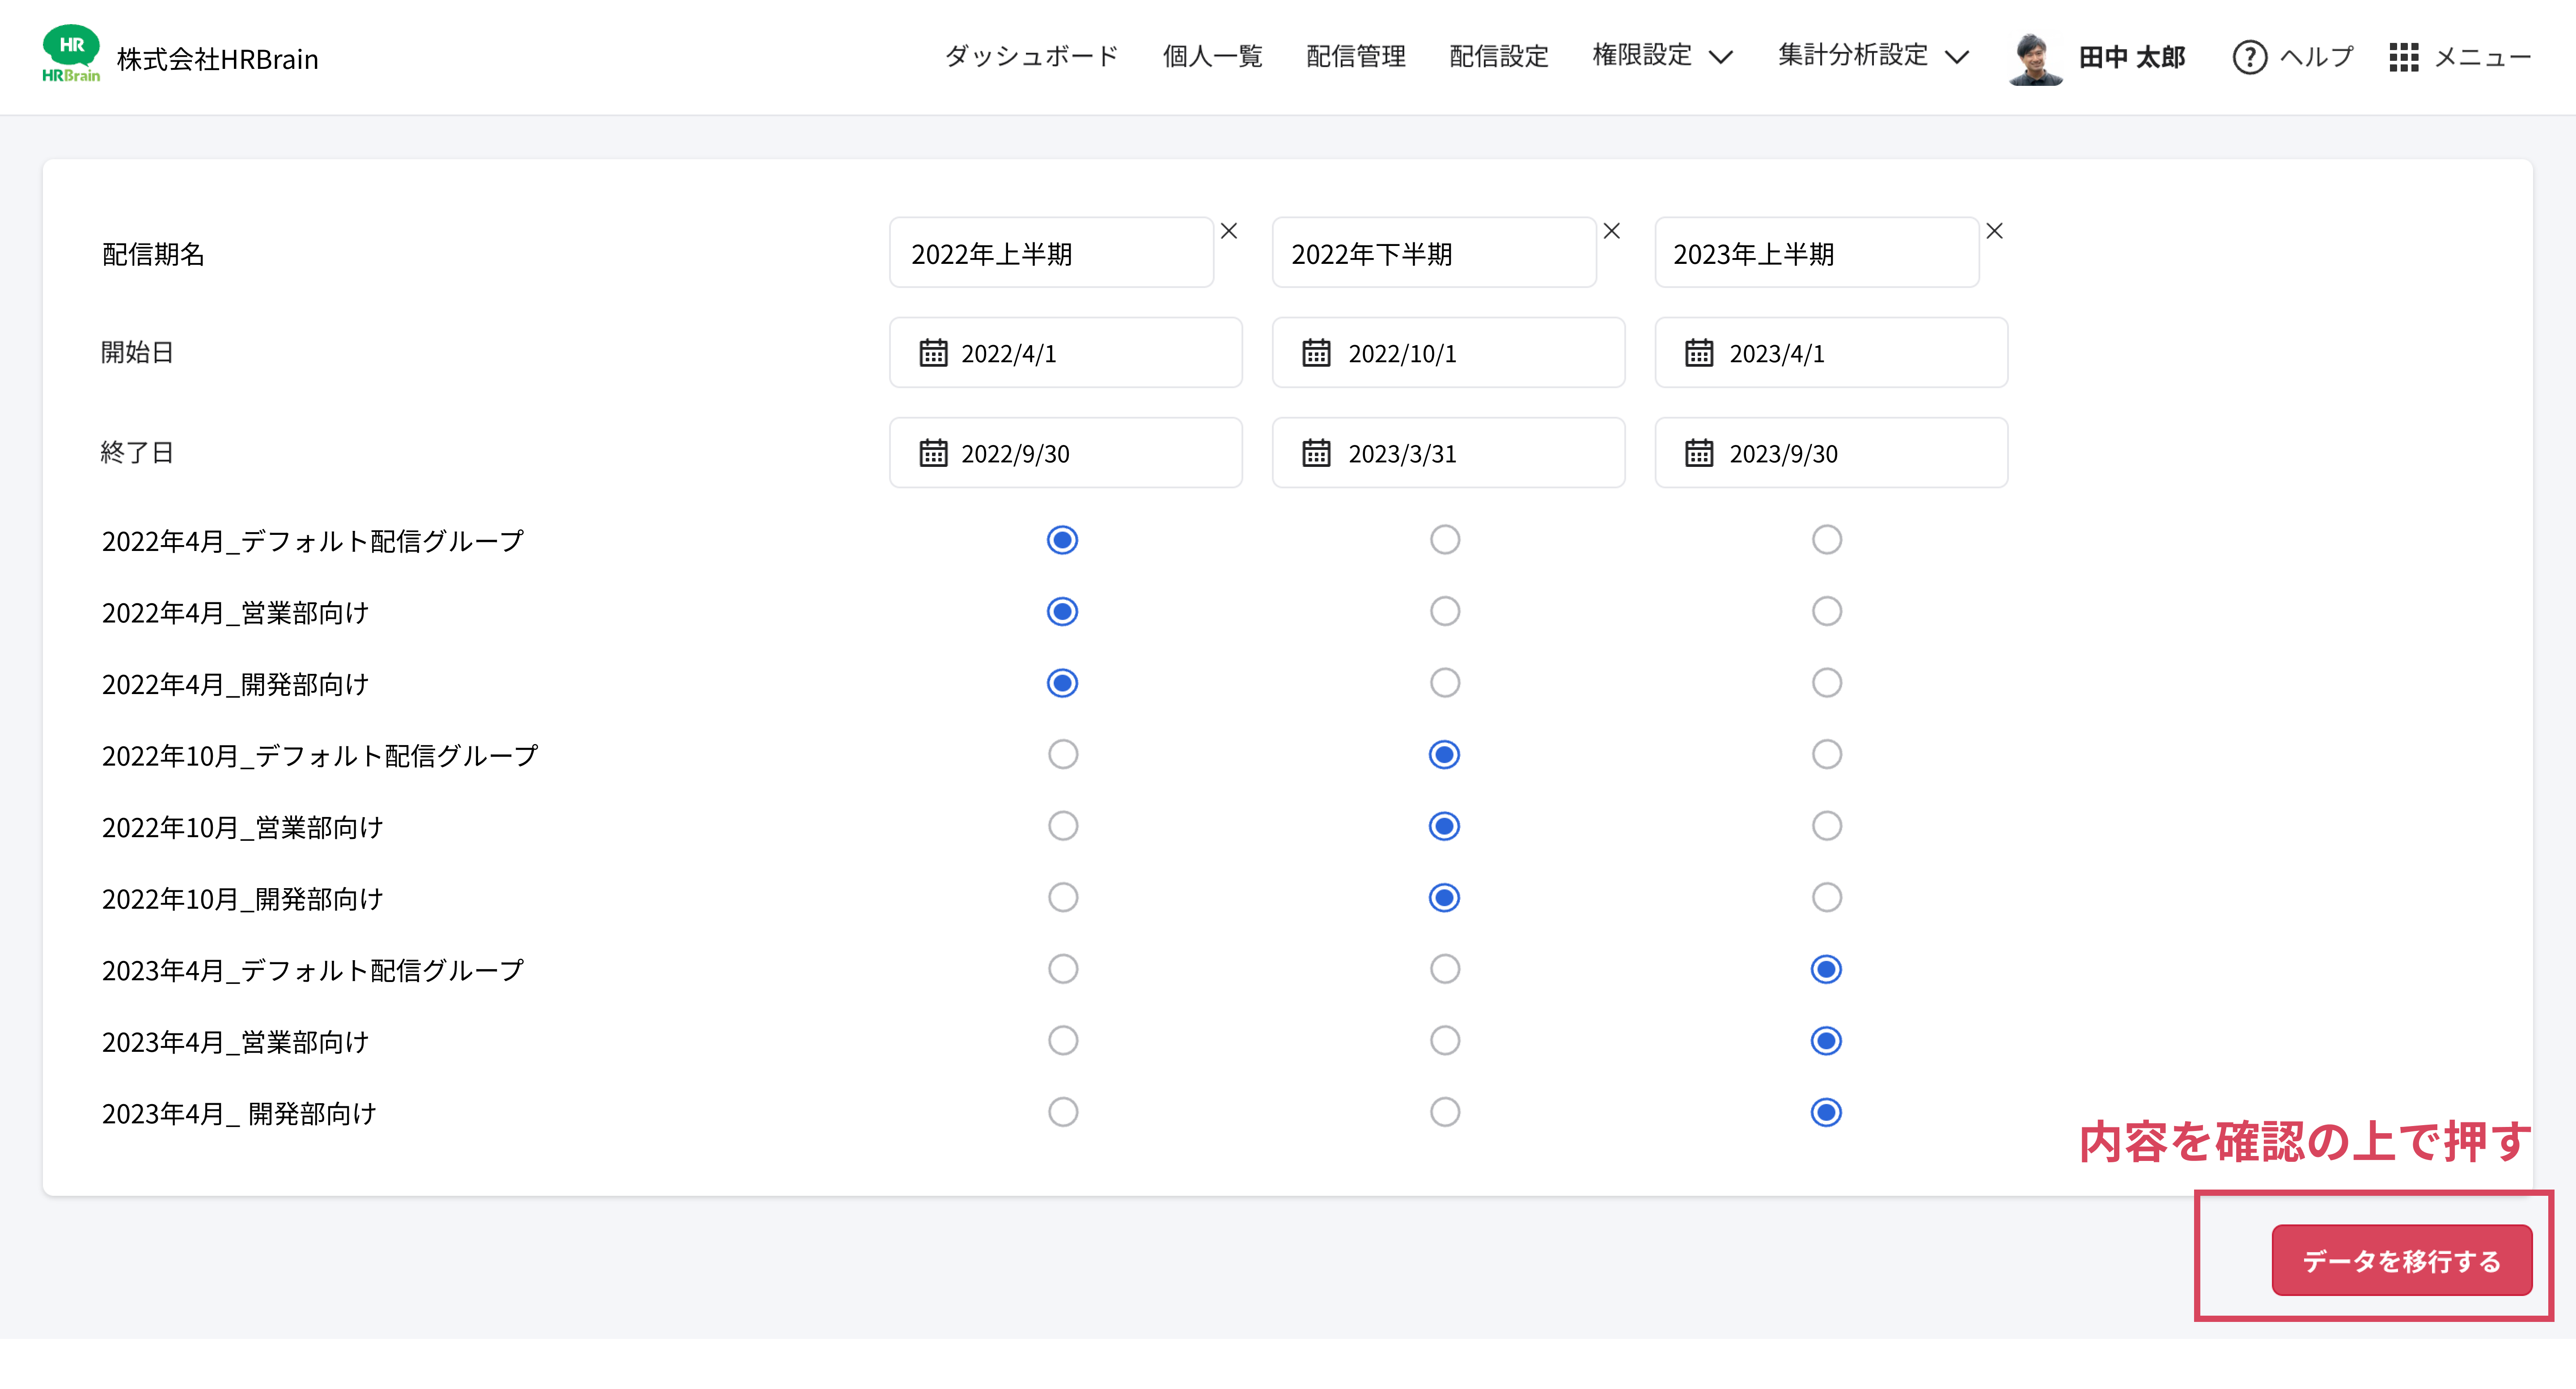
Task: Remove the 2023年上半期 period column
Action: click(x=1995, y=231)
